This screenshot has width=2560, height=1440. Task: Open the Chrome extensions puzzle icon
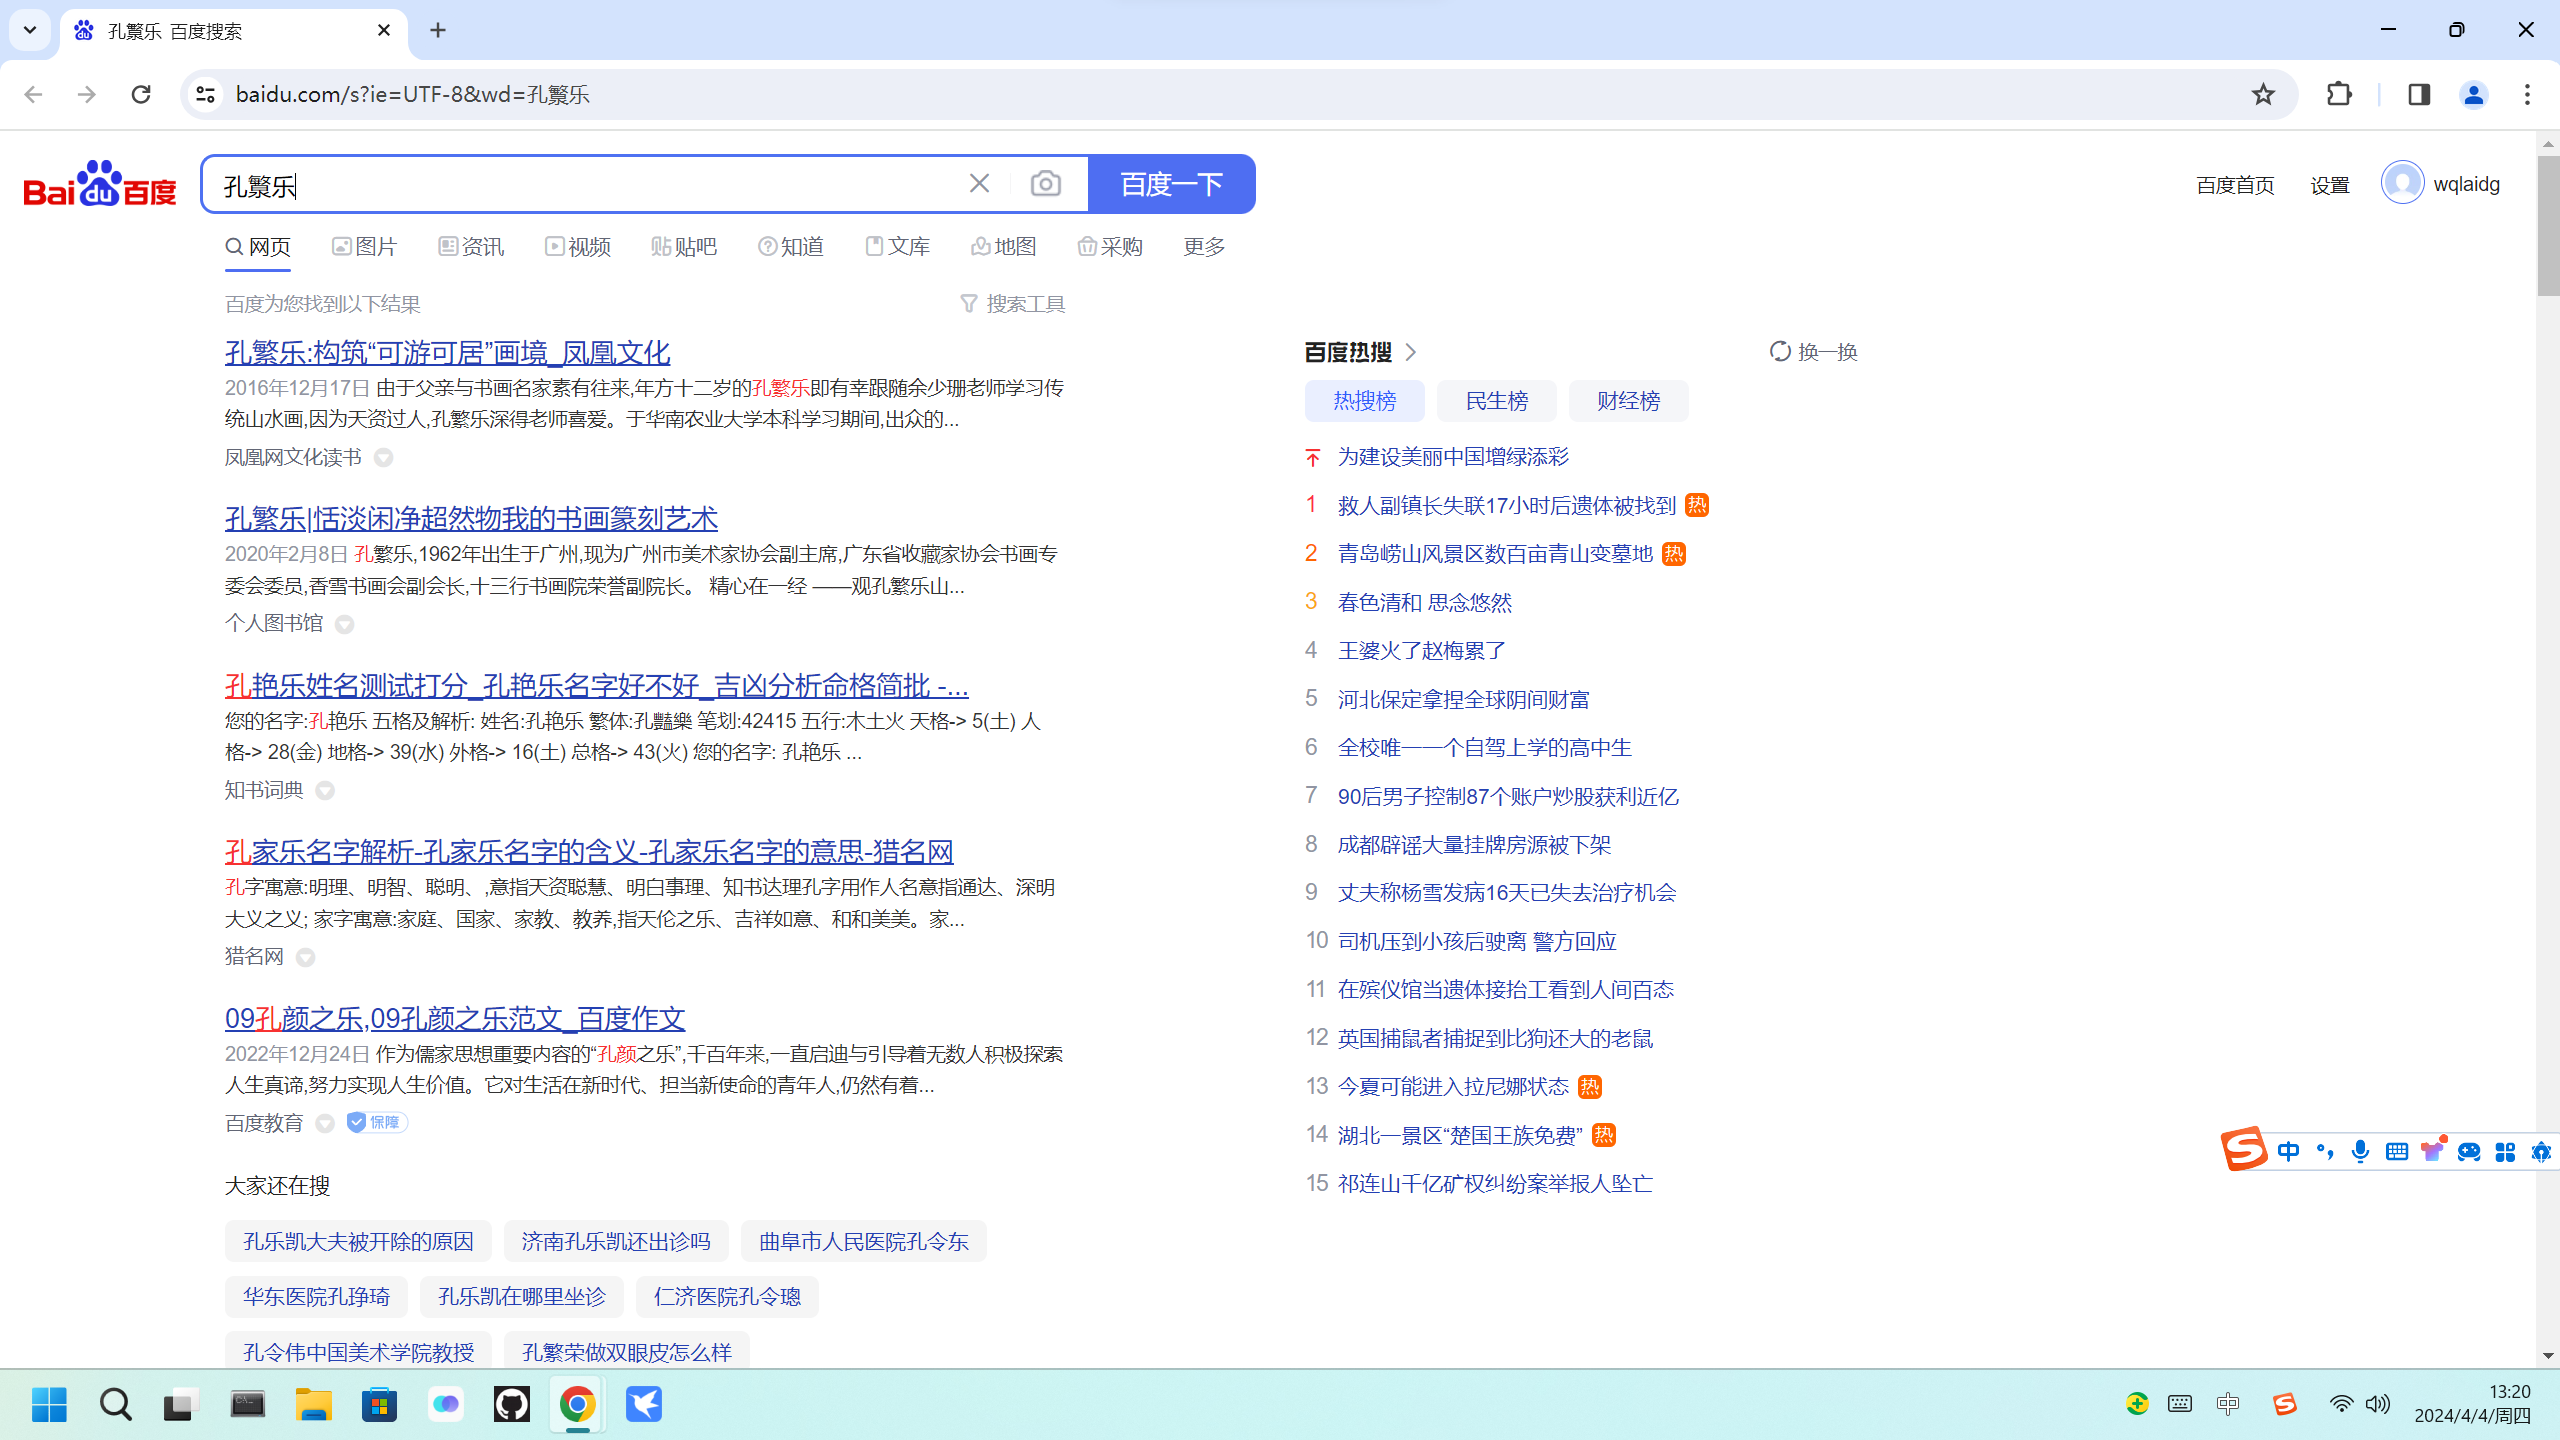click(2339, 94)
